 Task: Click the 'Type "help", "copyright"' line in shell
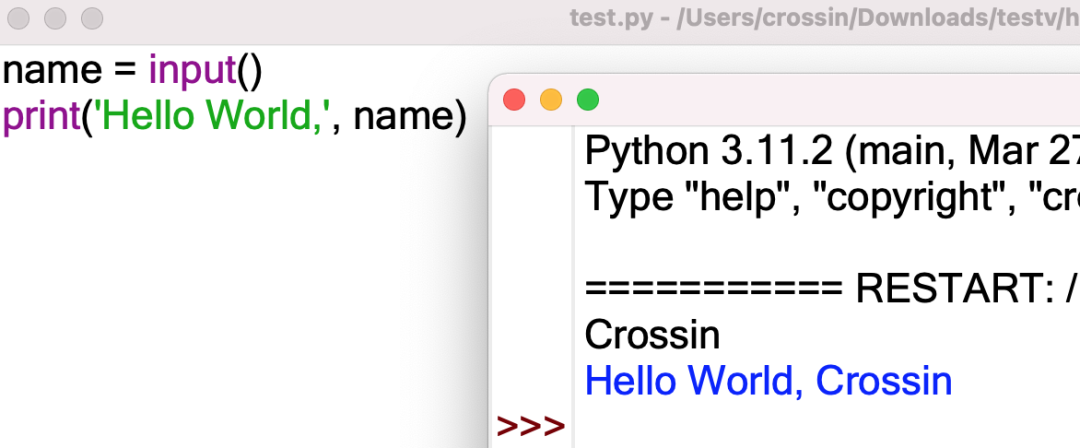tap(832, 197)
